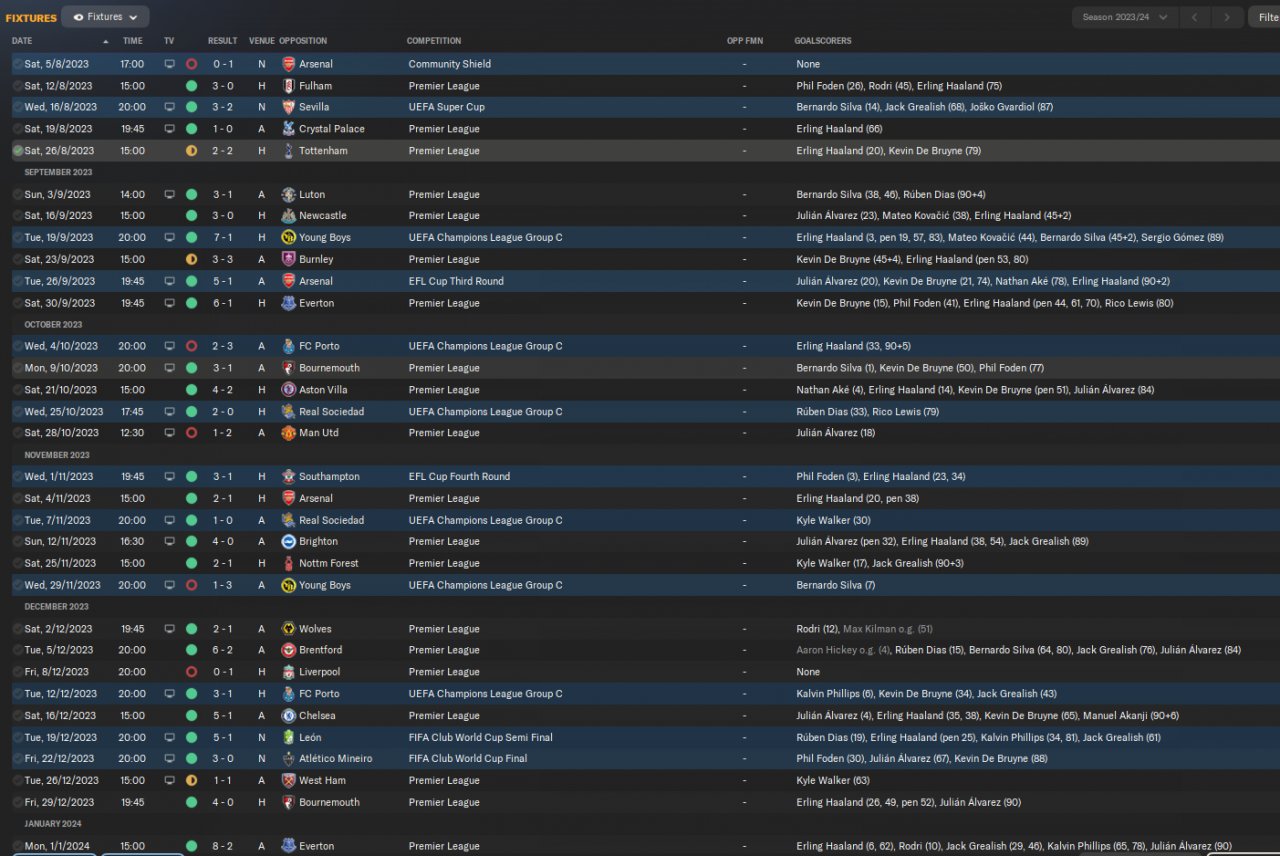Sort by the TIME column header
Image resolution: width=1280 pixels, height=856 pixels.
point(132,41)
